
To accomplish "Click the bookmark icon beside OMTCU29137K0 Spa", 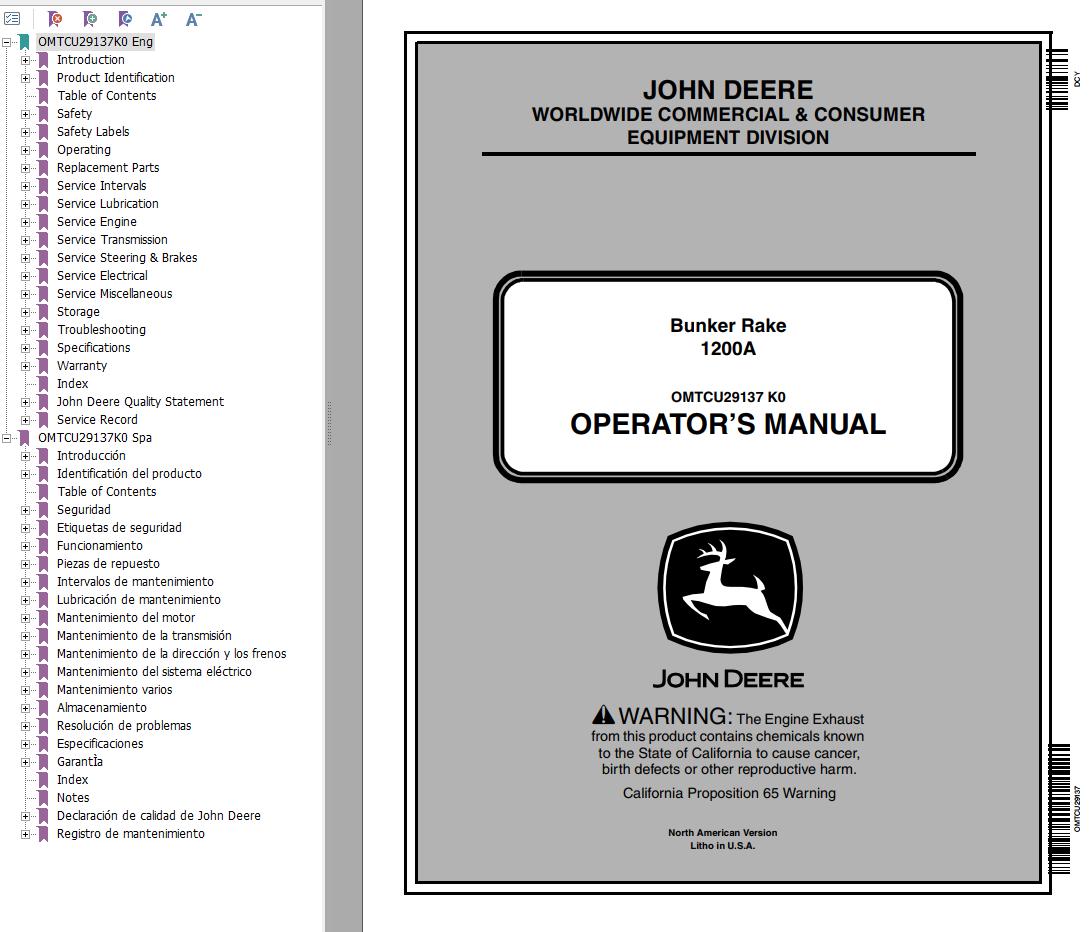I will pyautogui.click(x=24, y=438).
